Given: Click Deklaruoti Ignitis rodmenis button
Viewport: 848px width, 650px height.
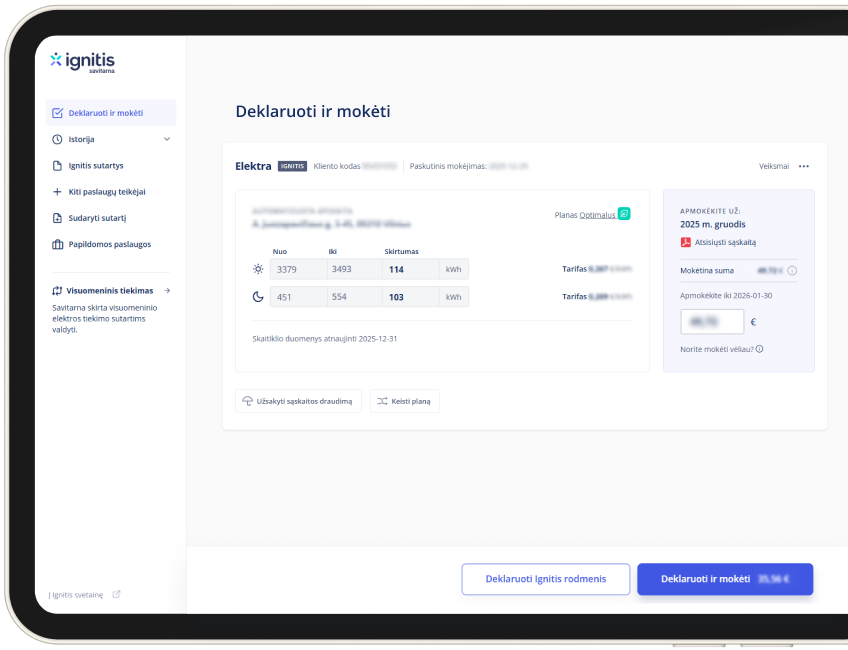Looking at the screenshot, I should 546,579.
